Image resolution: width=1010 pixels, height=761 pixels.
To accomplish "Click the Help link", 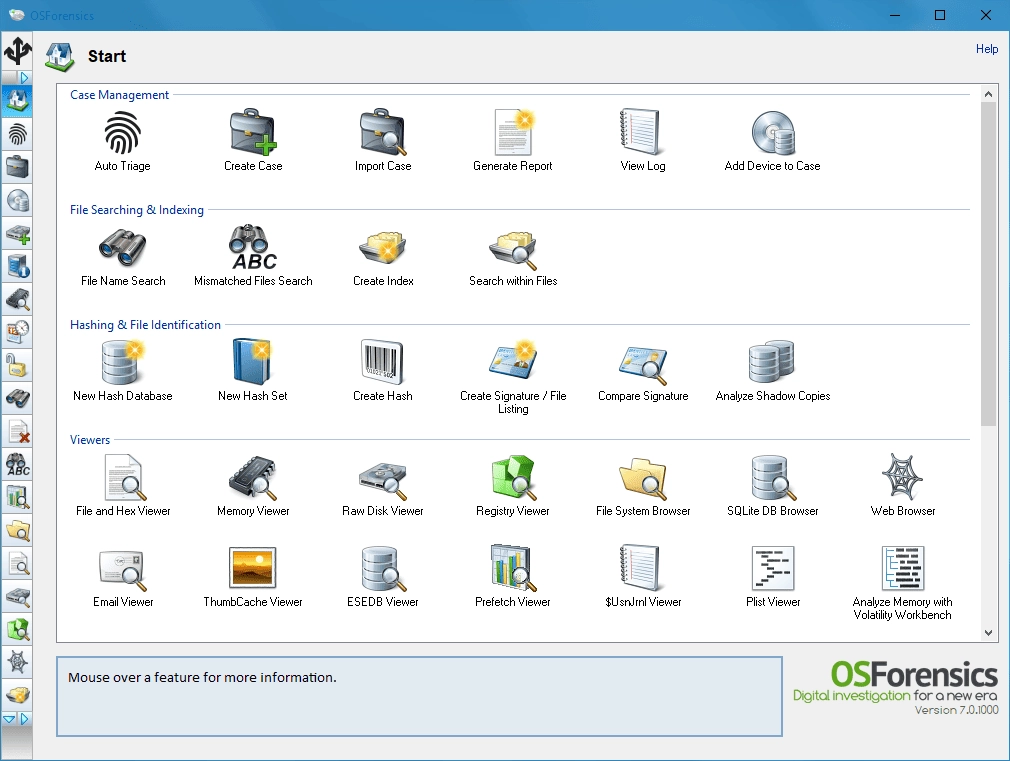I will tap(986, 49).
